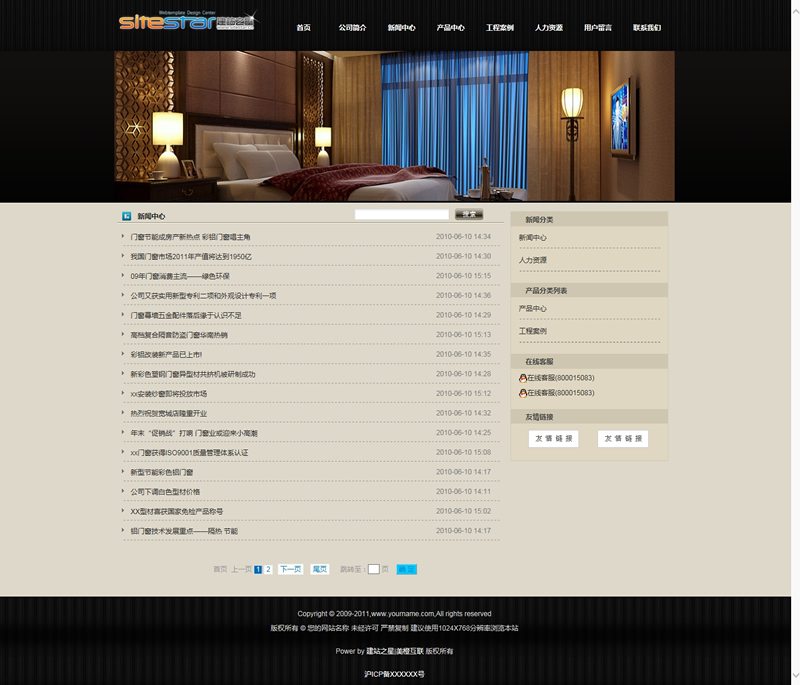Click the second 在线客服 QQ penguin icon
This screenshot has width=800, height=685.
522,393
